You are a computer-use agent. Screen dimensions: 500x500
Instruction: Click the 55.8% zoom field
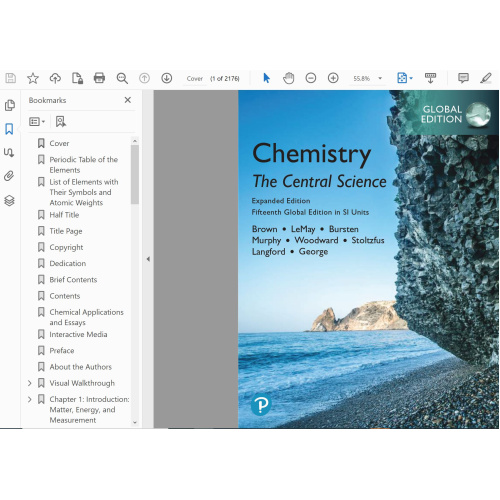pos(362,79)
